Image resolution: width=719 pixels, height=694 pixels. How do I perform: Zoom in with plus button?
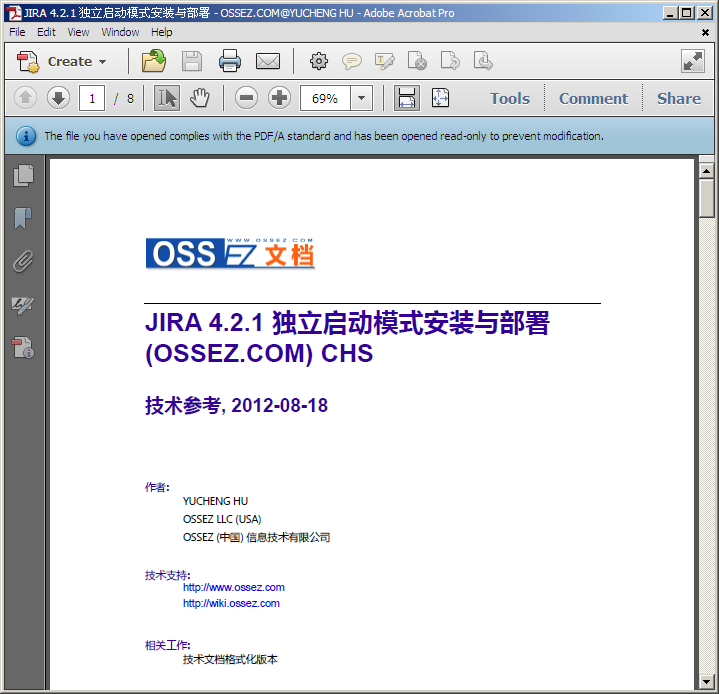pyautogui.click(x=279, y=98)
